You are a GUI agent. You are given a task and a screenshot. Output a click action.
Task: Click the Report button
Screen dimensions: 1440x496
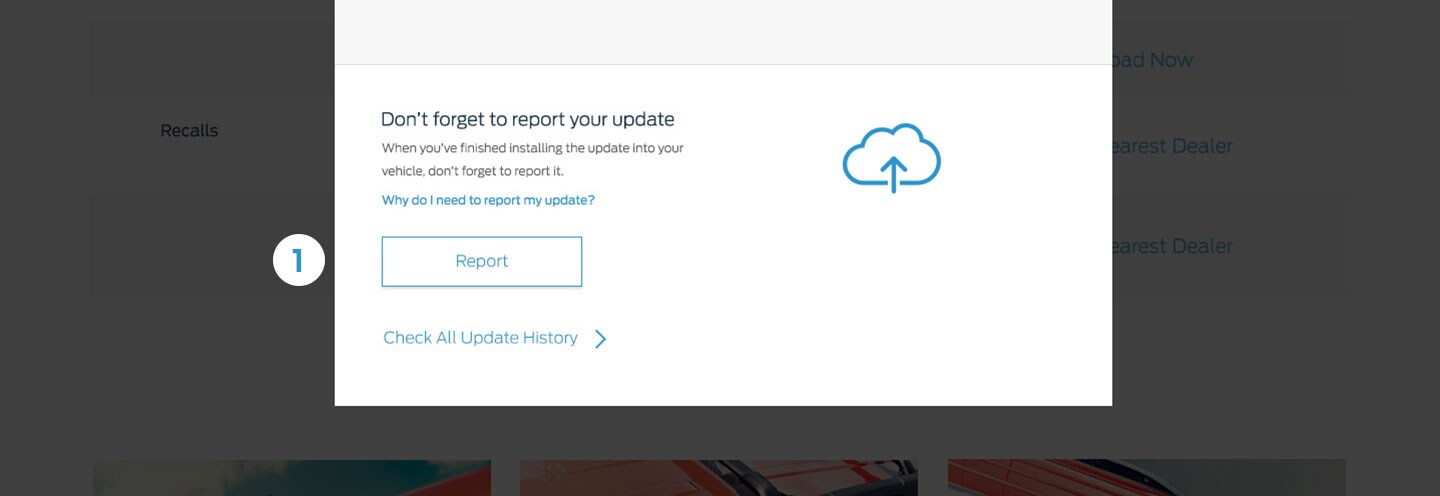[481, 262]
